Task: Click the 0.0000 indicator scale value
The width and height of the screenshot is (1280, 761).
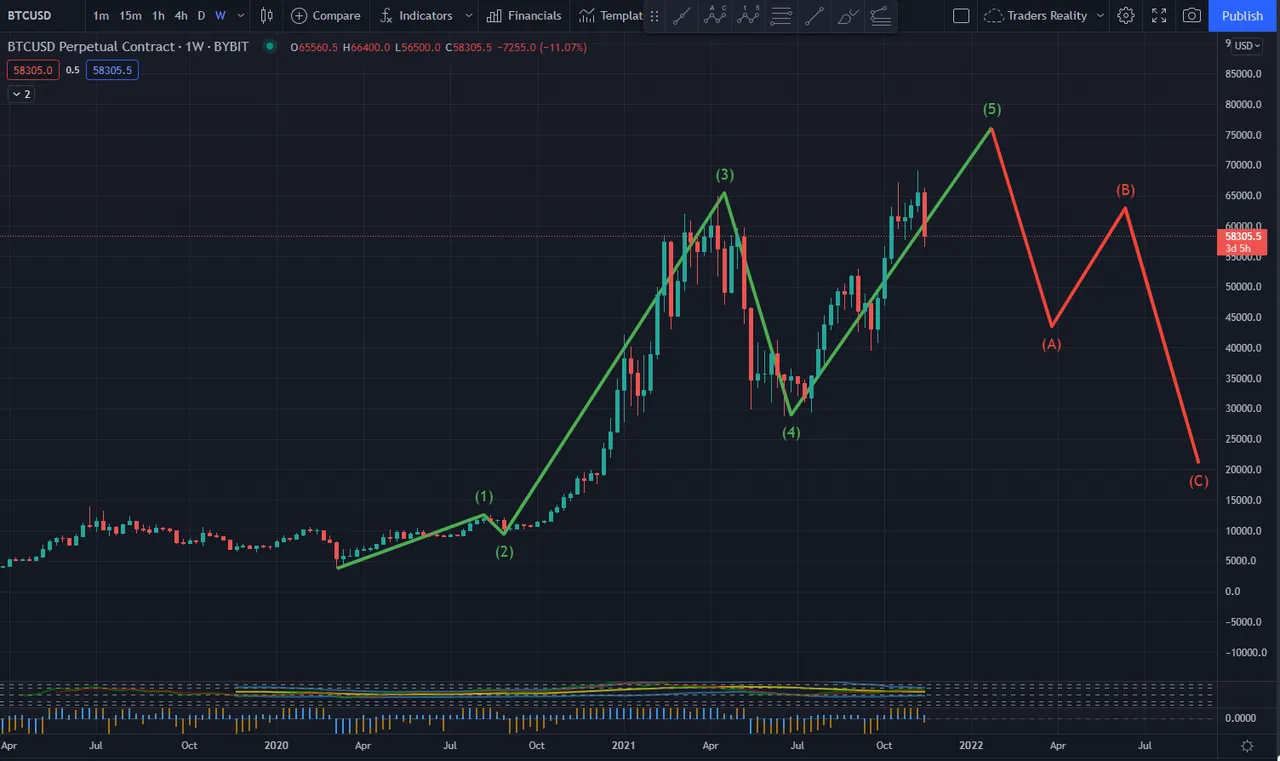Action: click(x=1241, y=718)
